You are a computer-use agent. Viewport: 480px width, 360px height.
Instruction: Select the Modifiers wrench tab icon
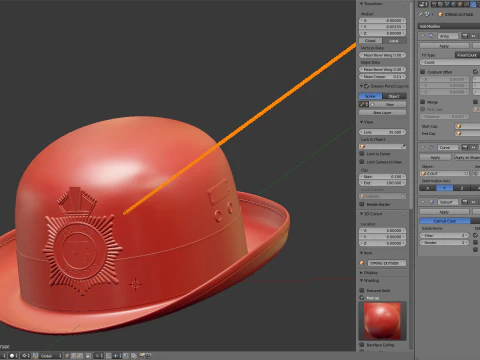click(474, 4)
